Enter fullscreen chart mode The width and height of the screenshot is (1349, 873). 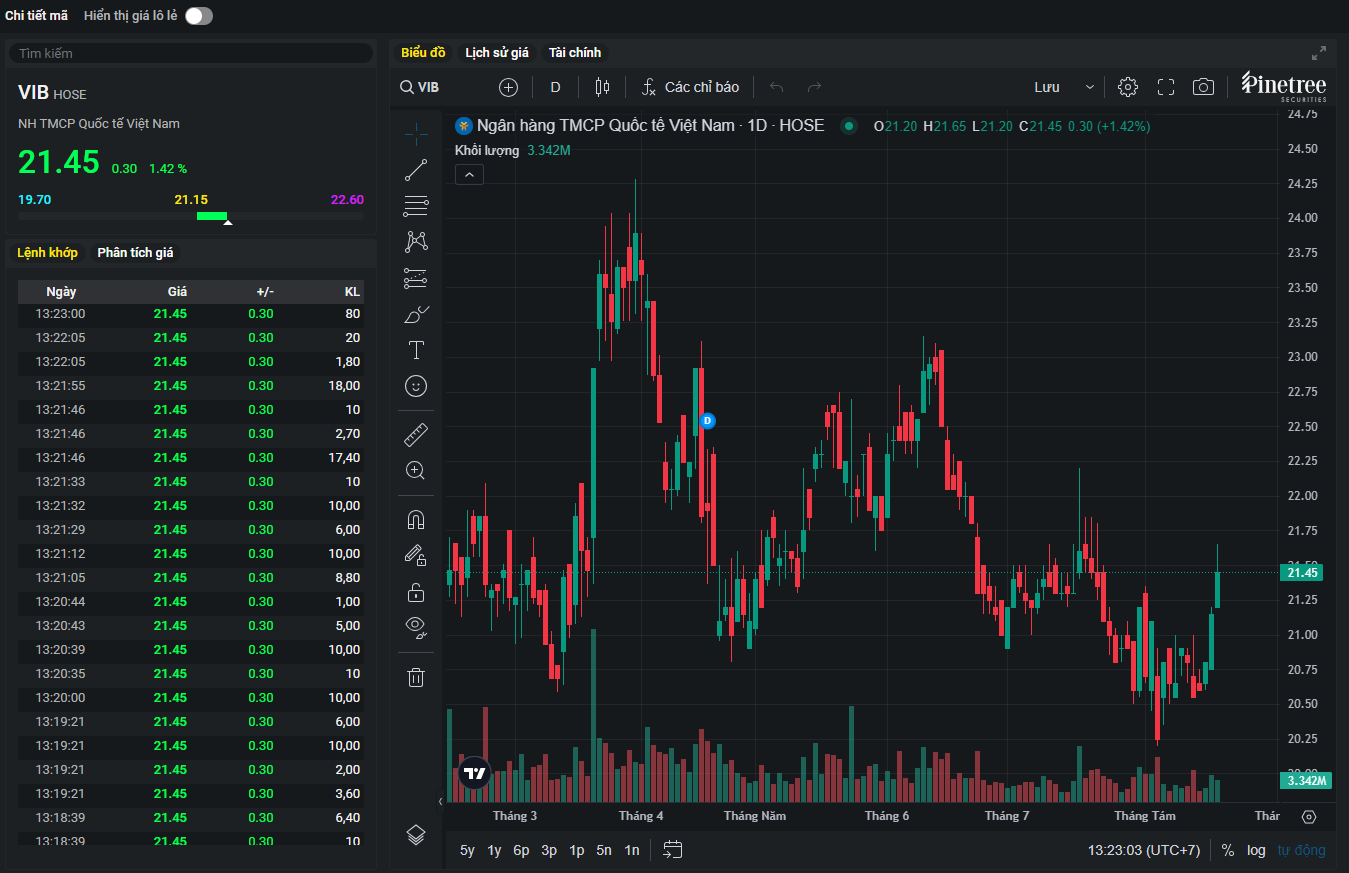(x=1166, y=87)
